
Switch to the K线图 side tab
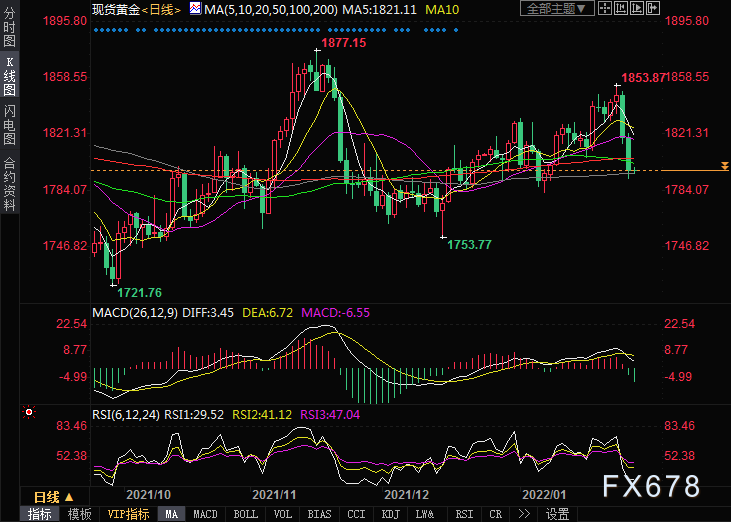point(9,76)
